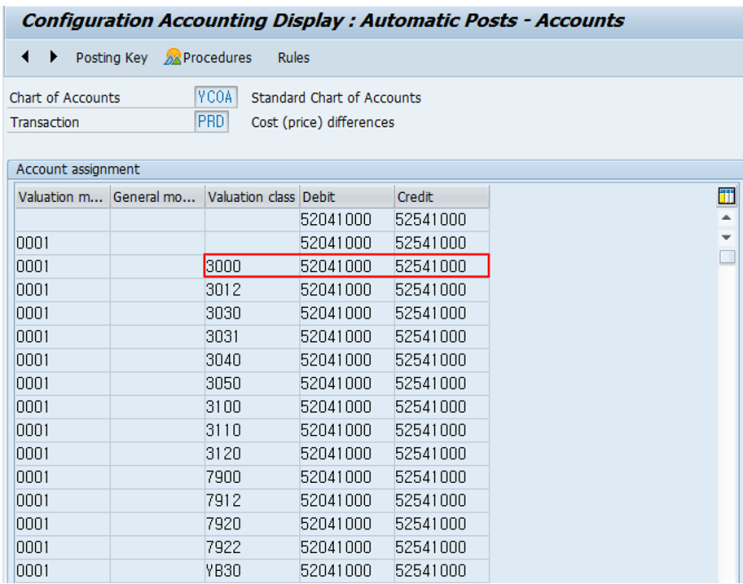Click the Chart of Accounts field YCOA
The image size is (743, 584).
[216, 97]
